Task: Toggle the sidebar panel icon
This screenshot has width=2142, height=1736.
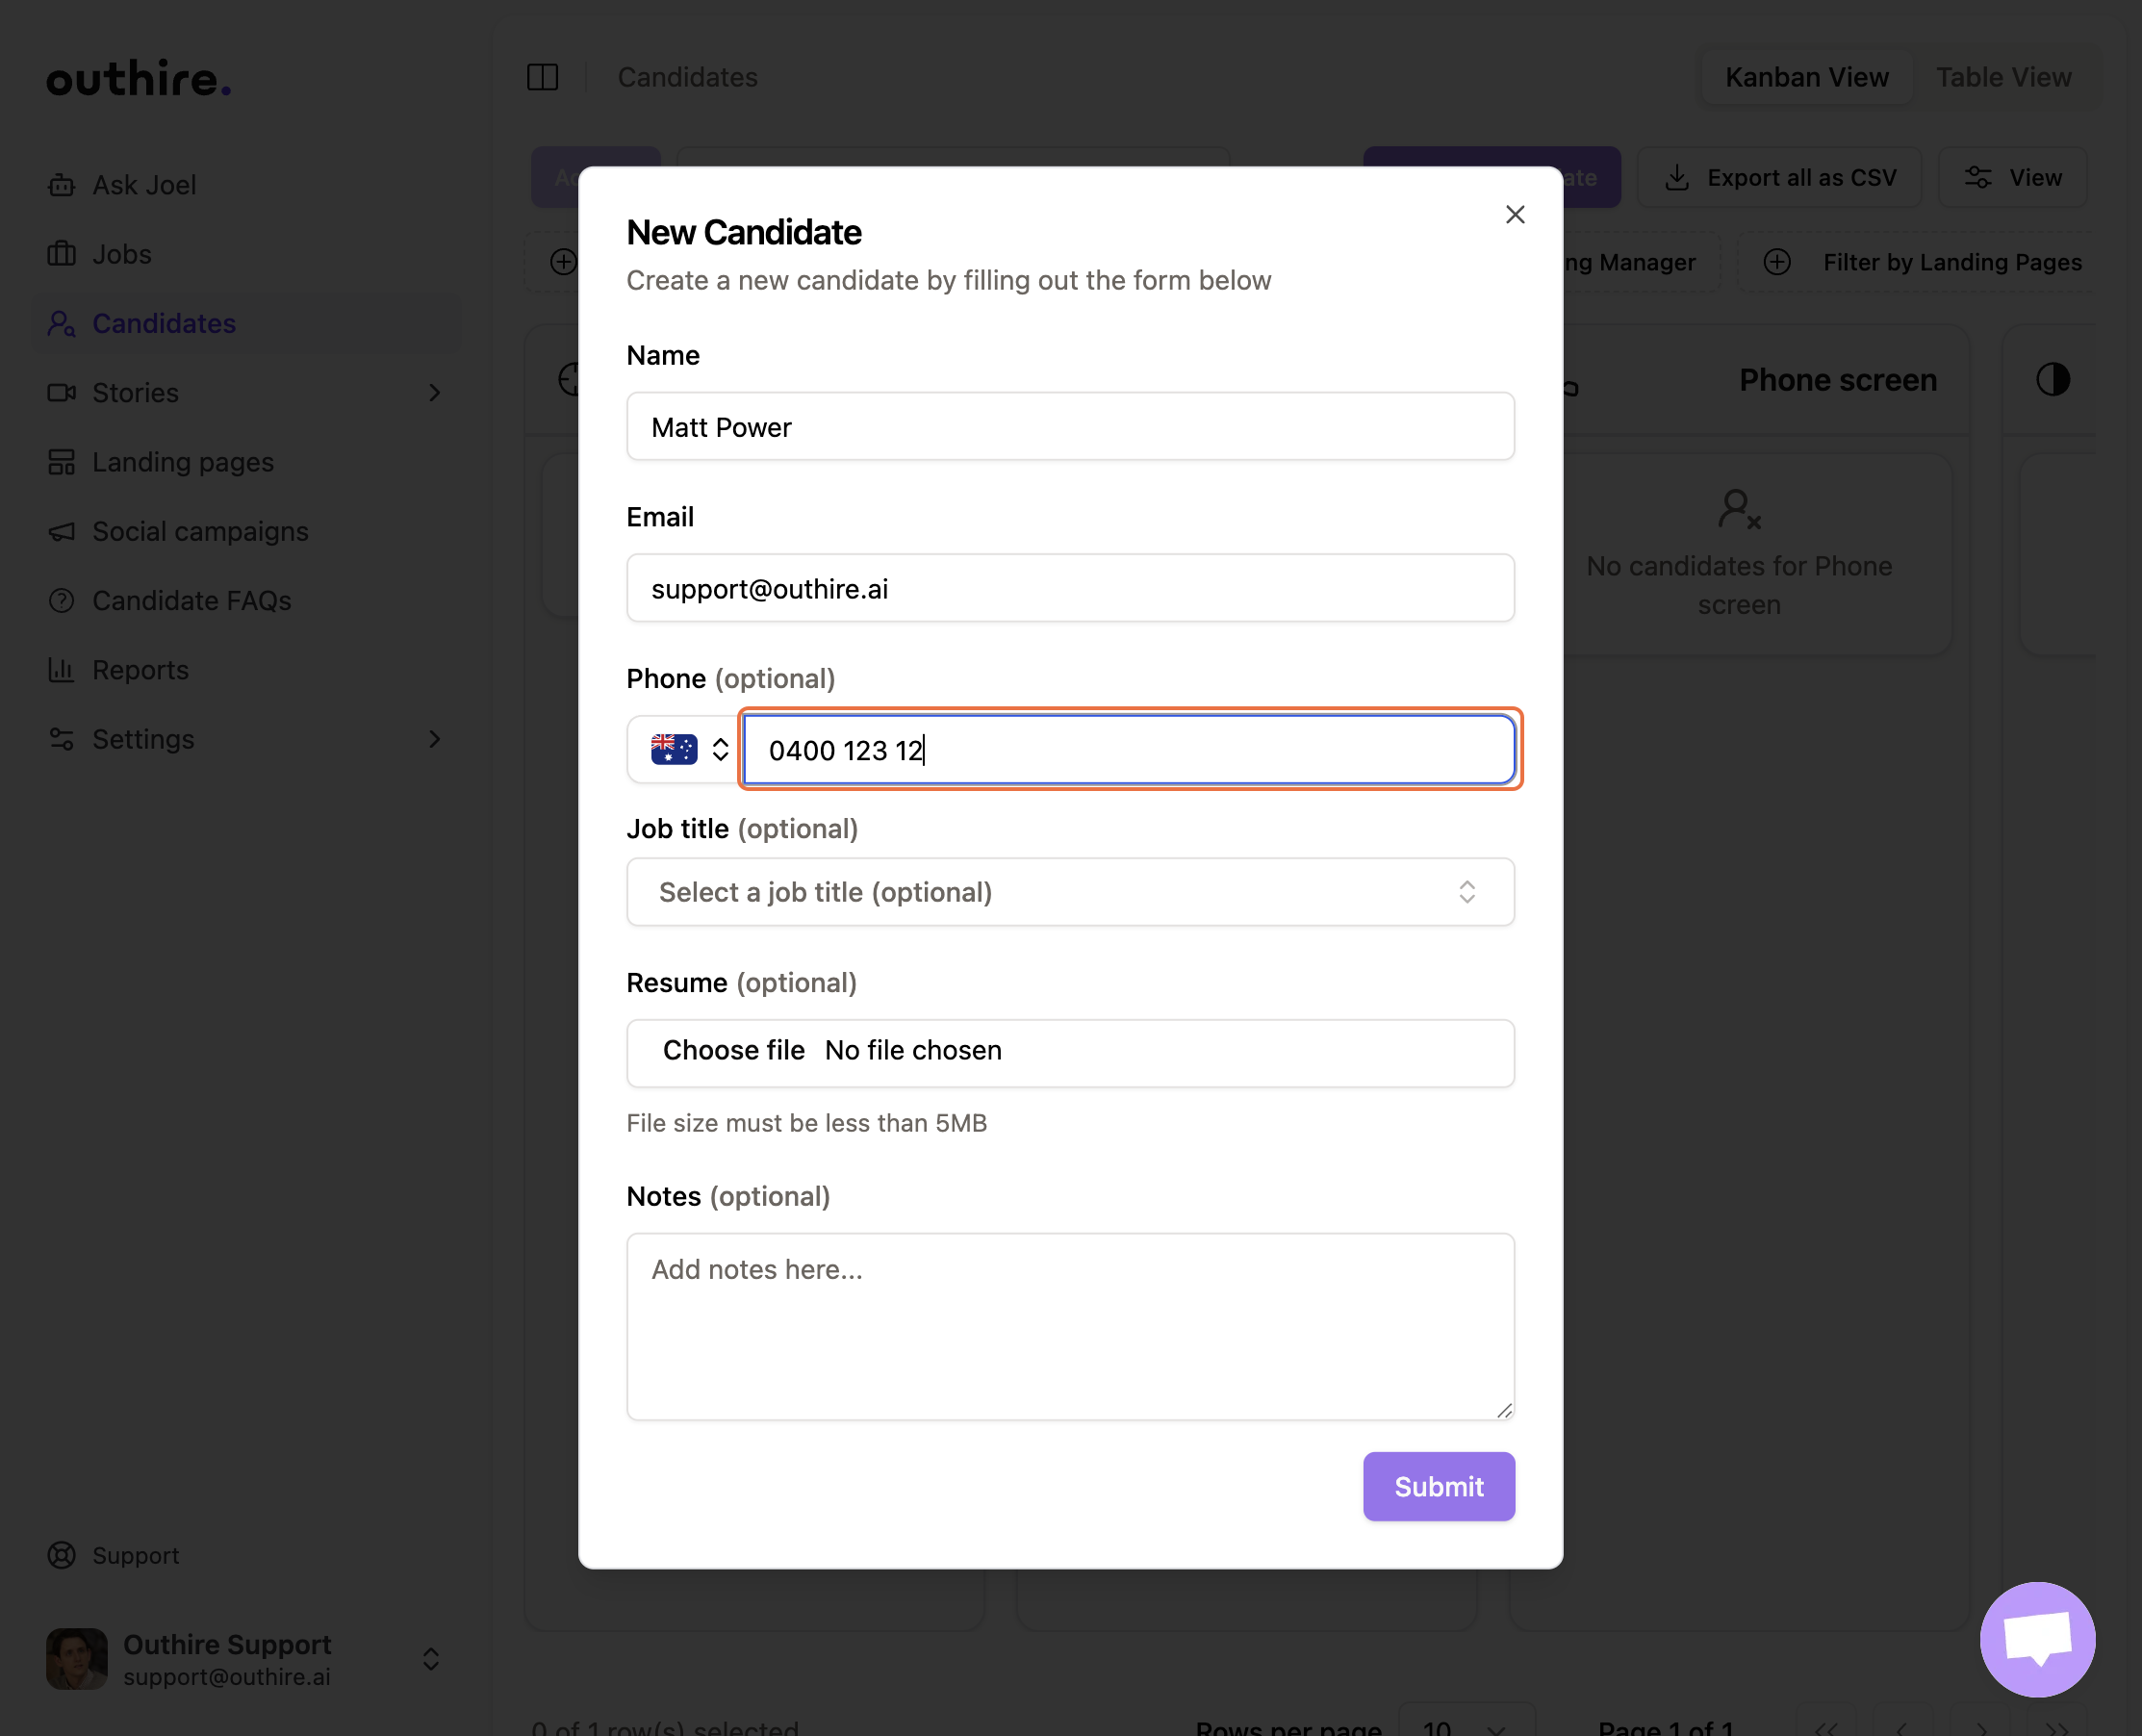Action: pos(542,77)
